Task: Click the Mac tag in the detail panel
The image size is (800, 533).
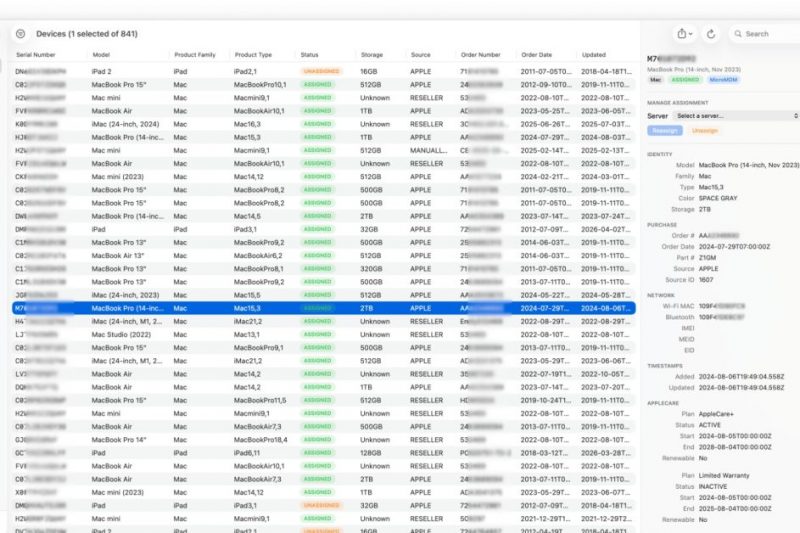Action: [656, 80]
